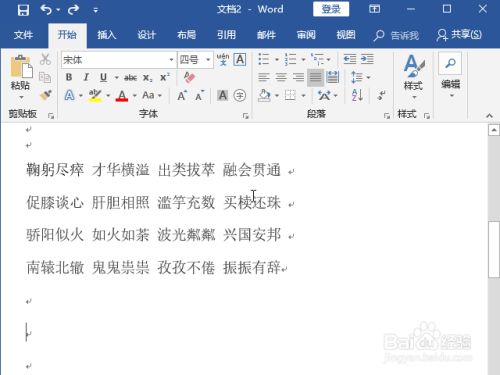Increase the font size with the larger A

click(182, 96)
